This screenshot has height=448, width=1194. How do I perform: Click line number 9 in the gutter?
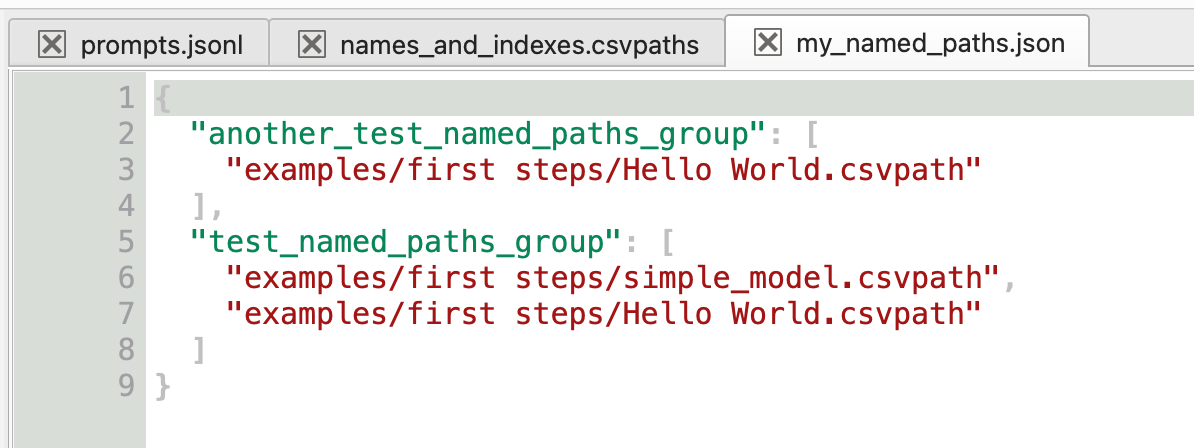coord(125,386)
